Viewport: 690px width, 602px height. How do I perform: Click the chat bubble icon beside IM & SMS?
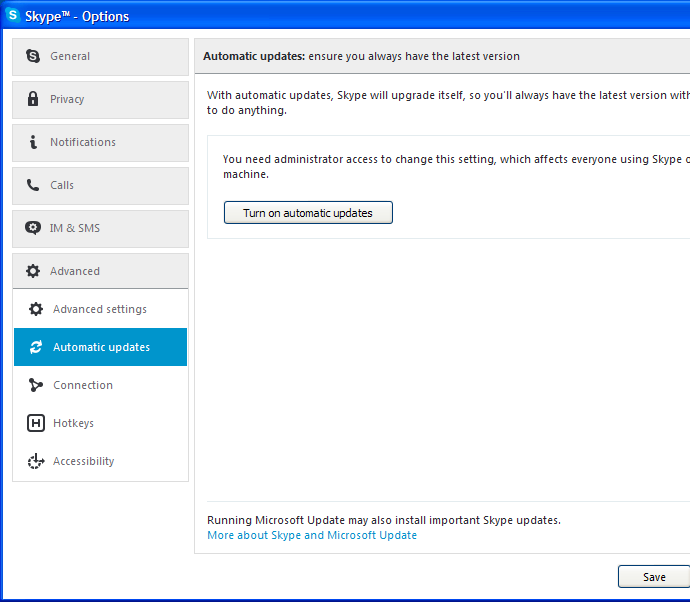33,228
